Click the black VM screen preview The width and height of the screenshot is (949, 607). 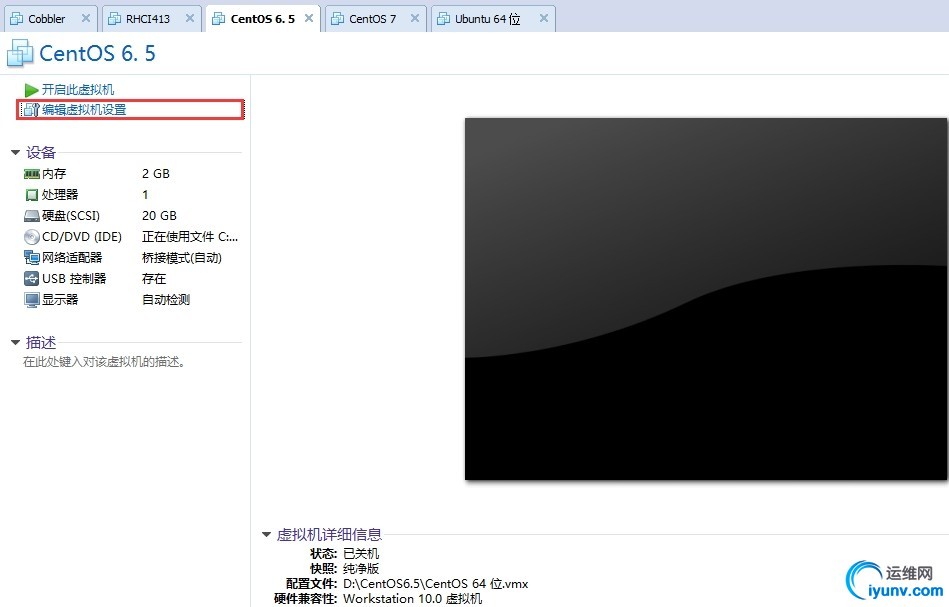[706, 299]
